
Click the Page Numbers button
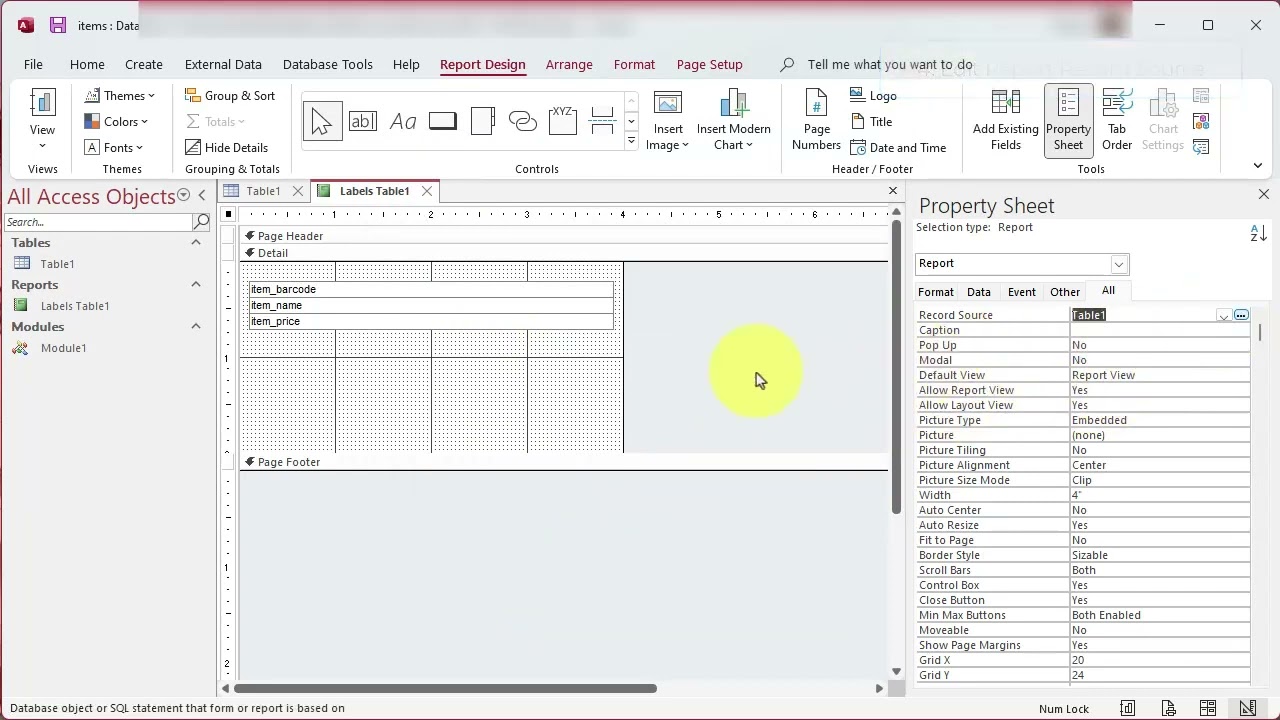click(x=816, y=120)
